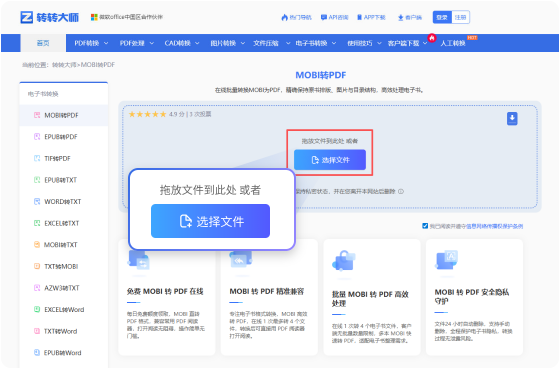The height and width of the screenshot is (369, 560).
Task: Click the 登录 login button
Action: pos(442,17)
